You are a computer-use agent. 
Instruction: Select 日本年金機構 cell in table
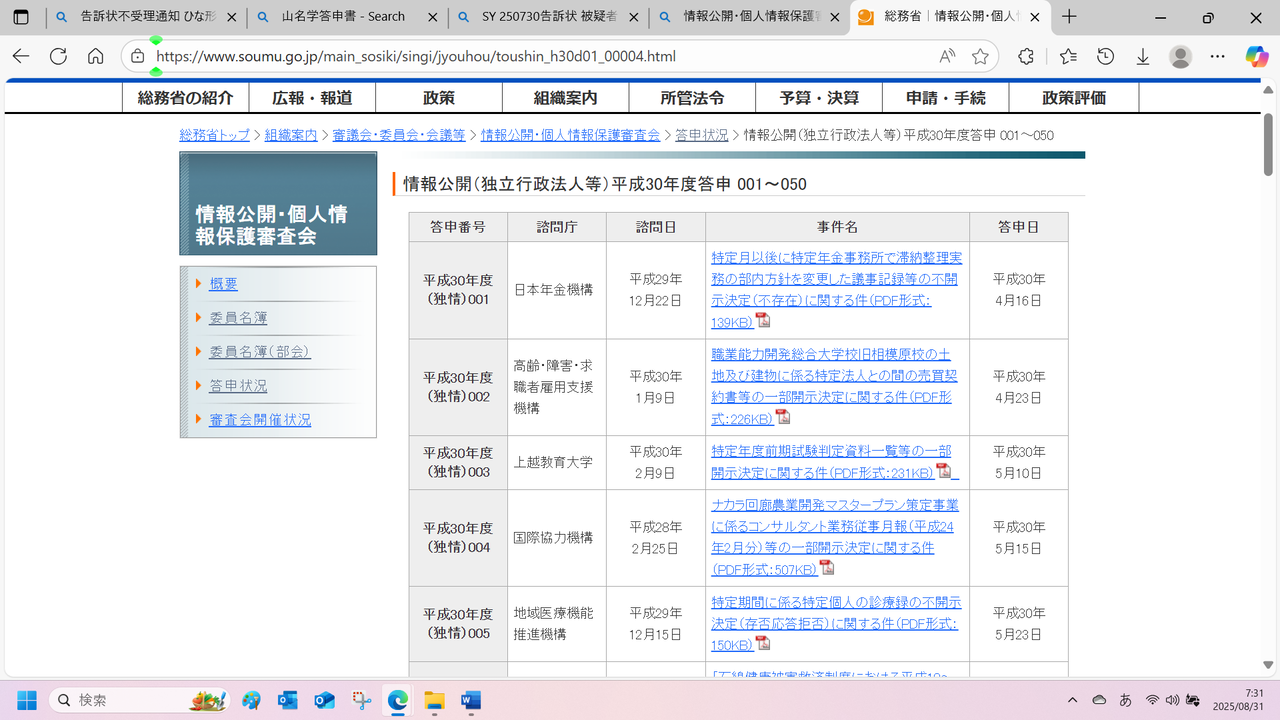(x=557, y=290)
